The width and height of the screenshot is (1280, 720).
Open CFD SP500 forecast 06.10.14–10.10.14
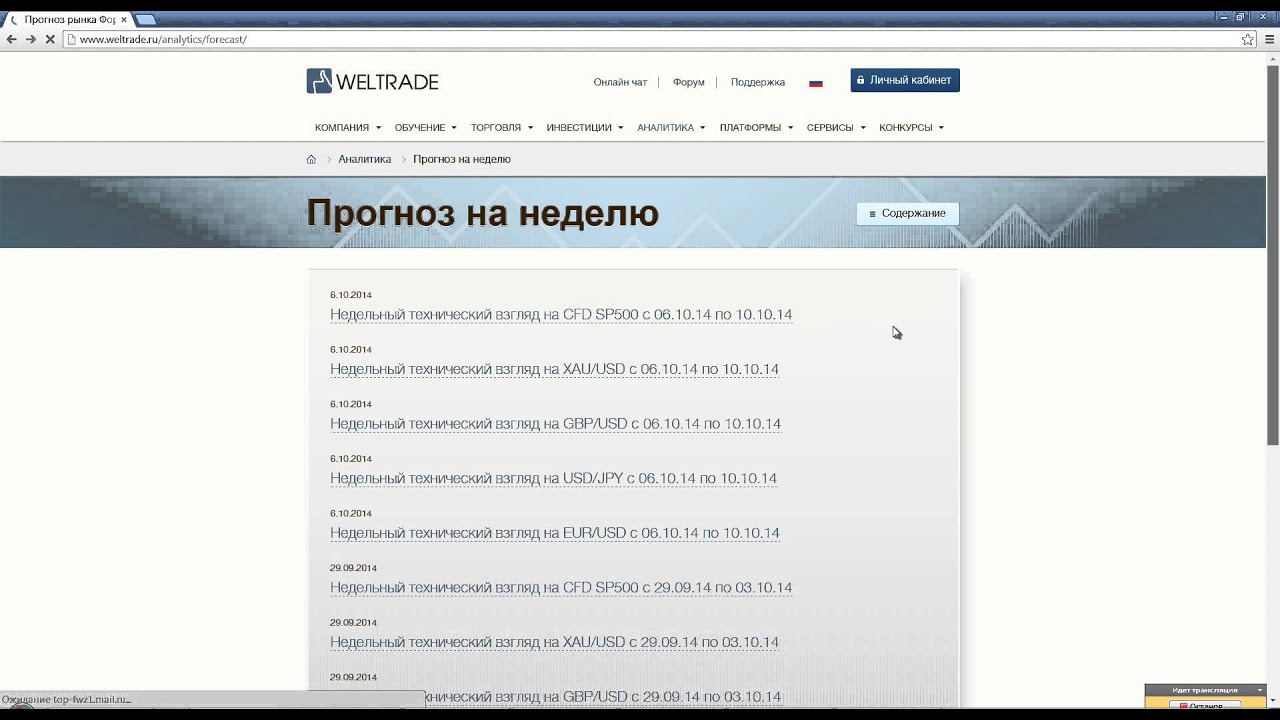point(561,314)
